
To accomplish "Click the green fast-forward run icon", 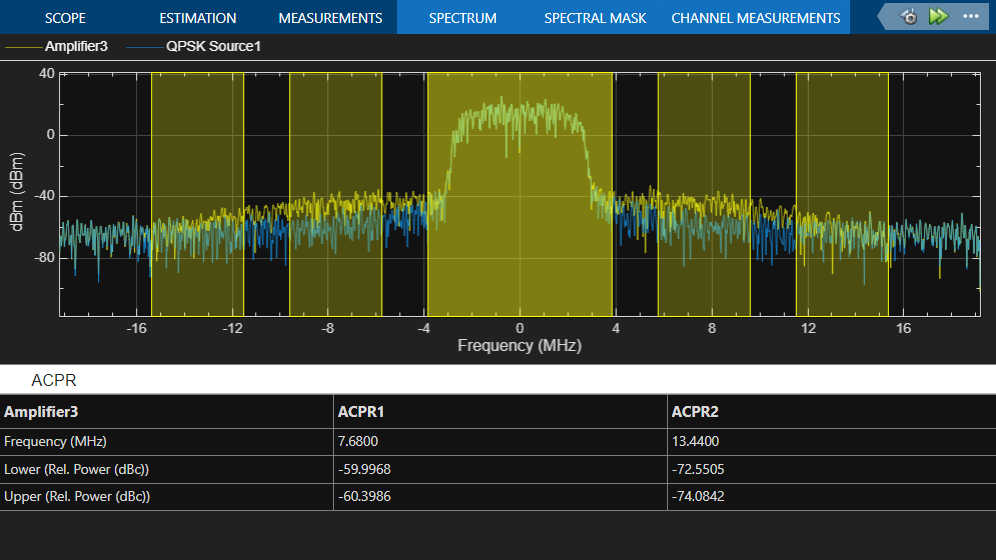I will click(x=938, y=17).
